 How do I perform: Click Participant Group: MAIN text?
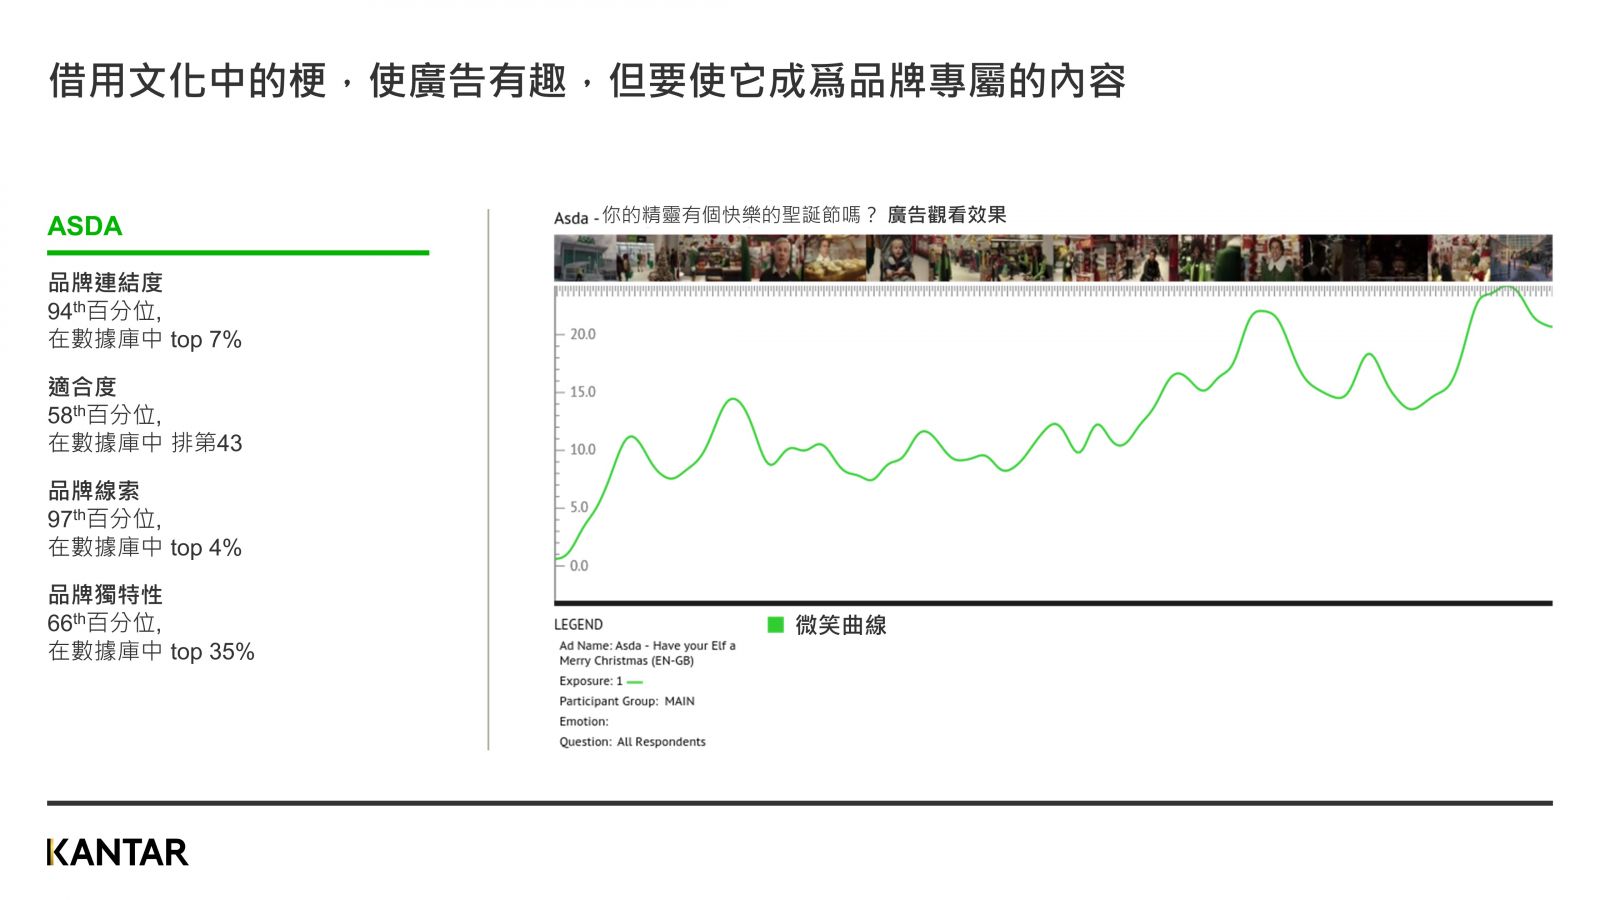pos(627,702)
